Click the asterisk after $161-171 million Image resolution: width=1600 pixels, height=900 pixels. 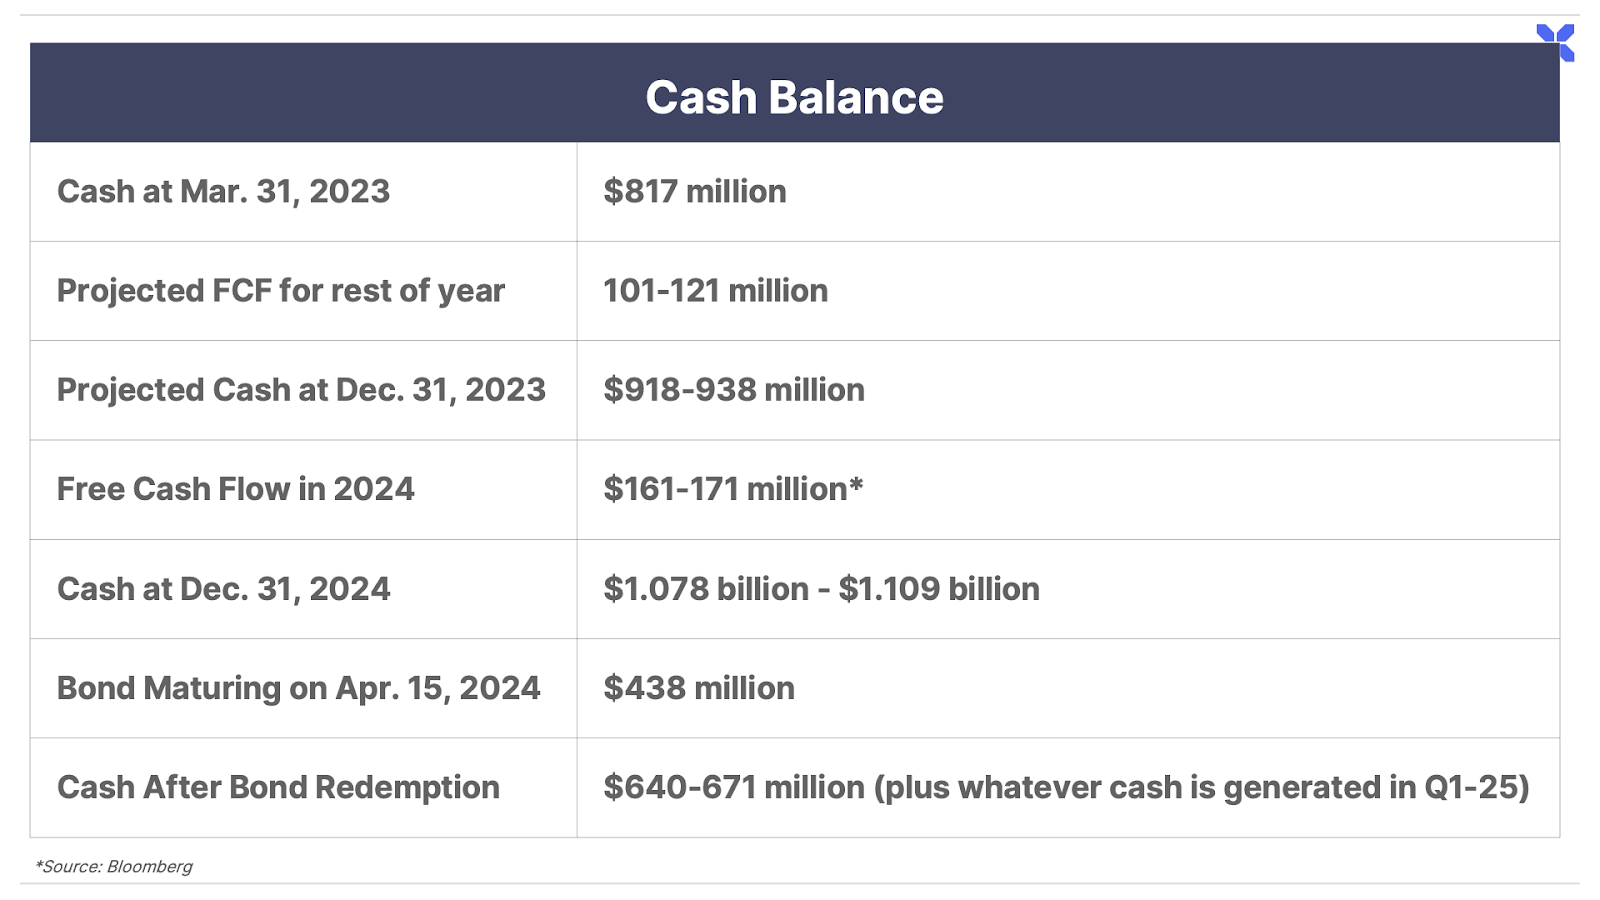[856, 485]
